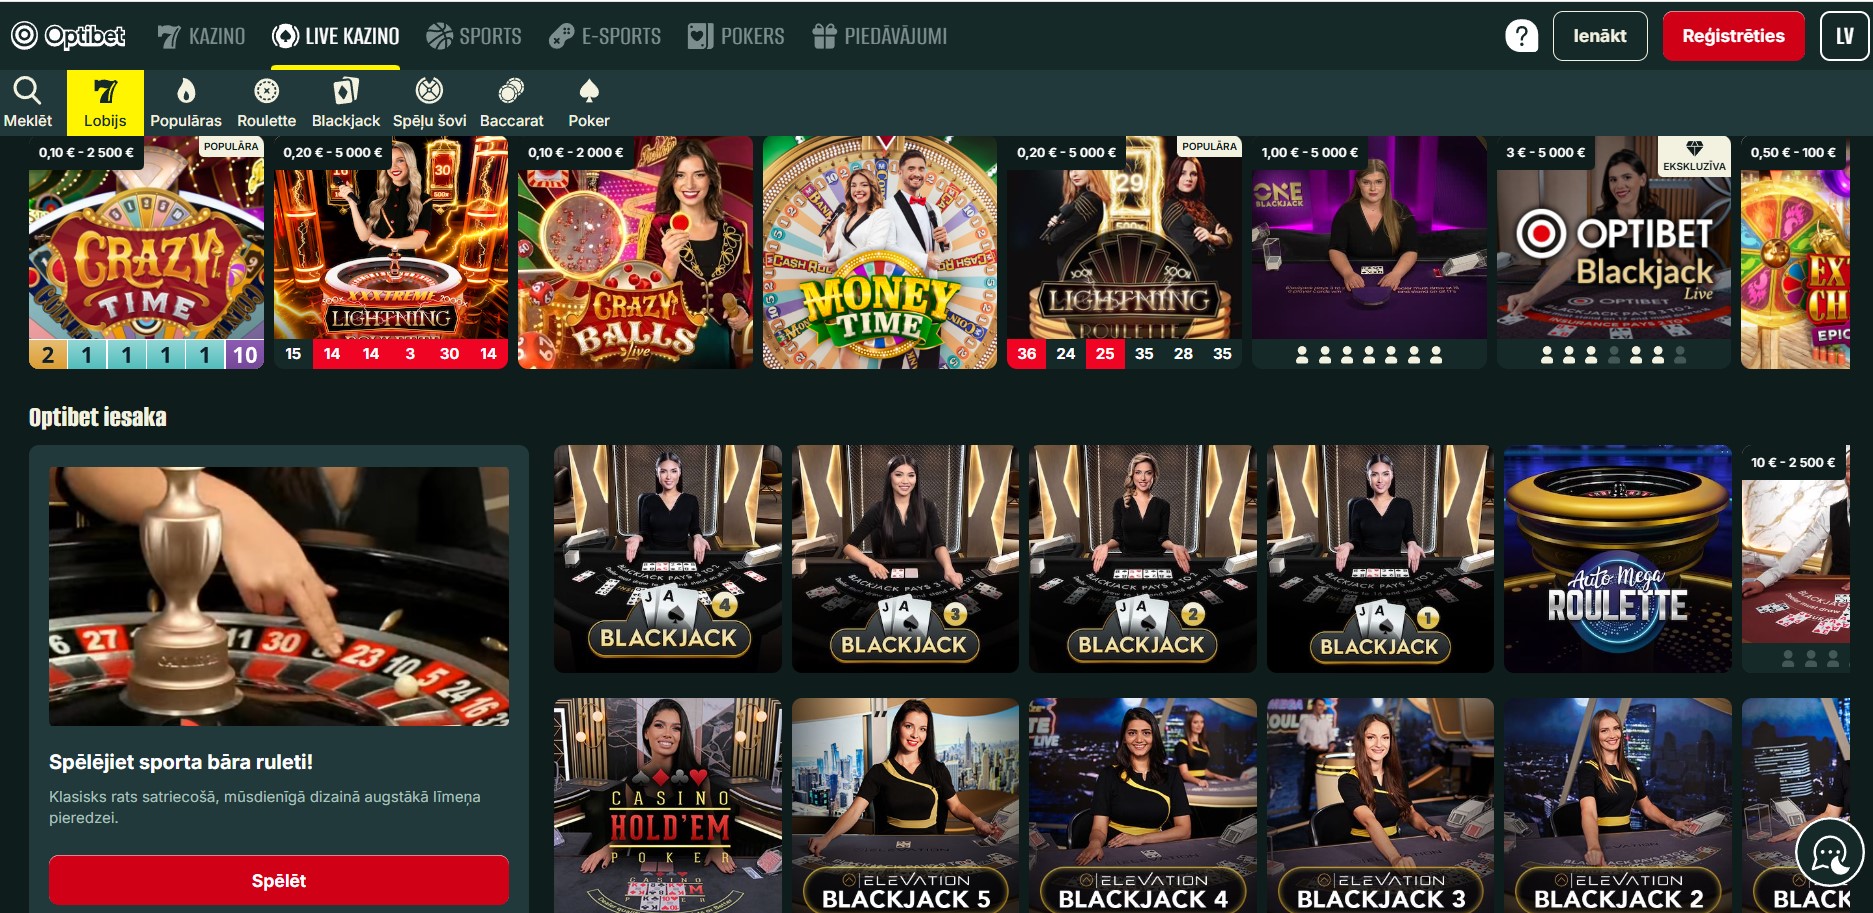
Task: Open the Spēļu šovi category
Action: [x=429, y=102]
